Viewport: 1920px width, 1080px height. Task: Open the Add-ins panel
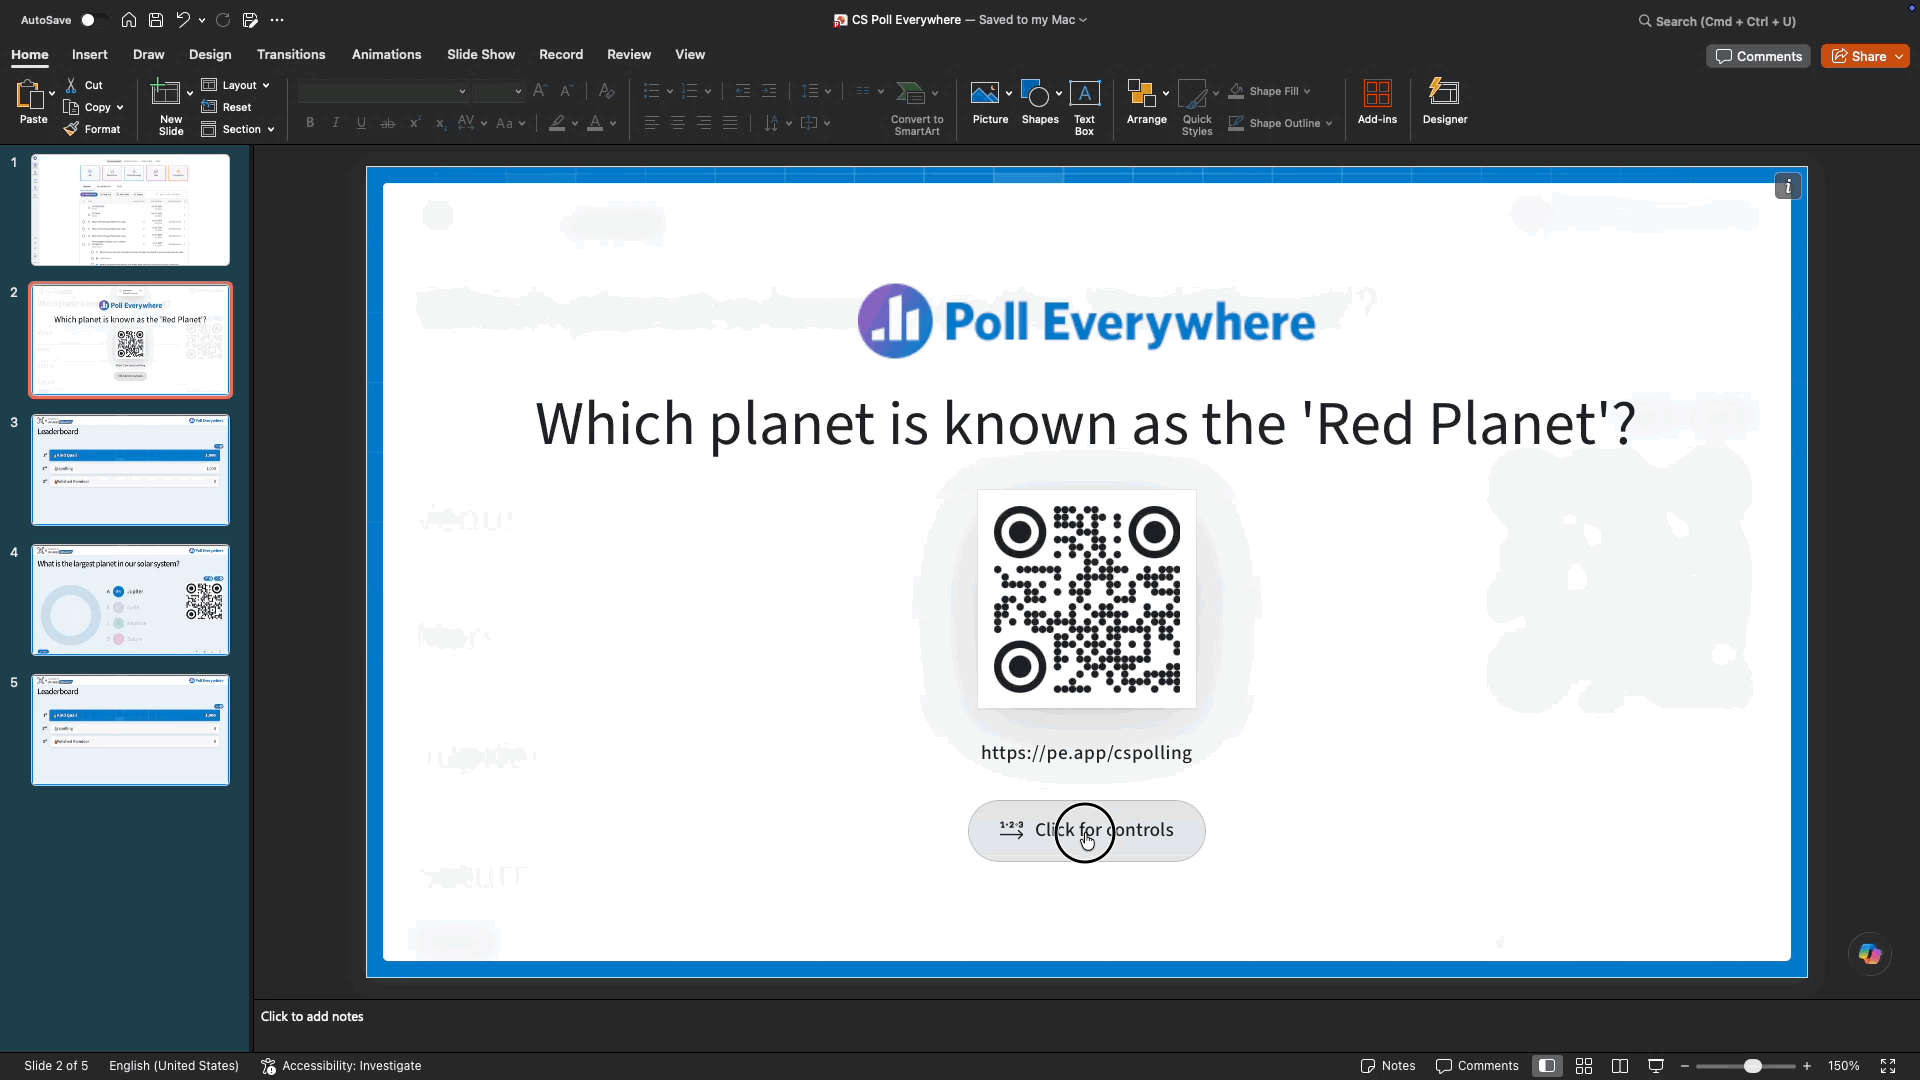coord(1377,103)
